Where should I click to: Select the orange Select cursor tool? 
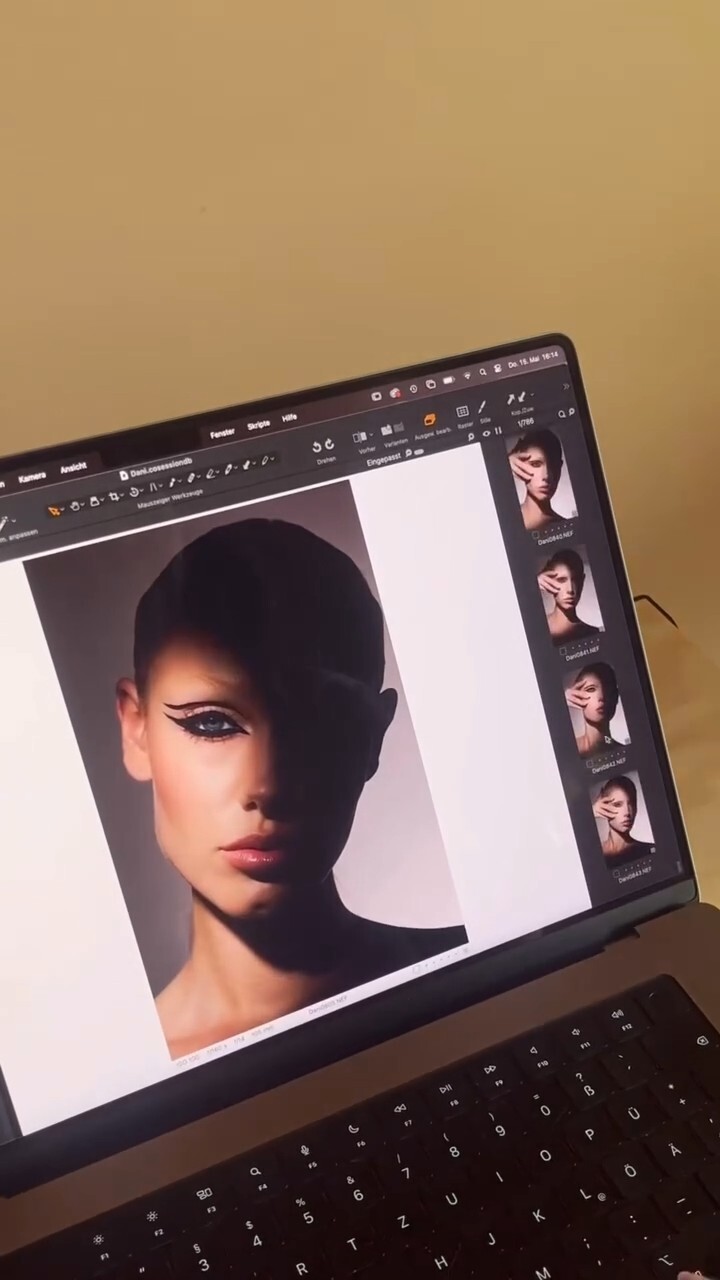point(54,511)
